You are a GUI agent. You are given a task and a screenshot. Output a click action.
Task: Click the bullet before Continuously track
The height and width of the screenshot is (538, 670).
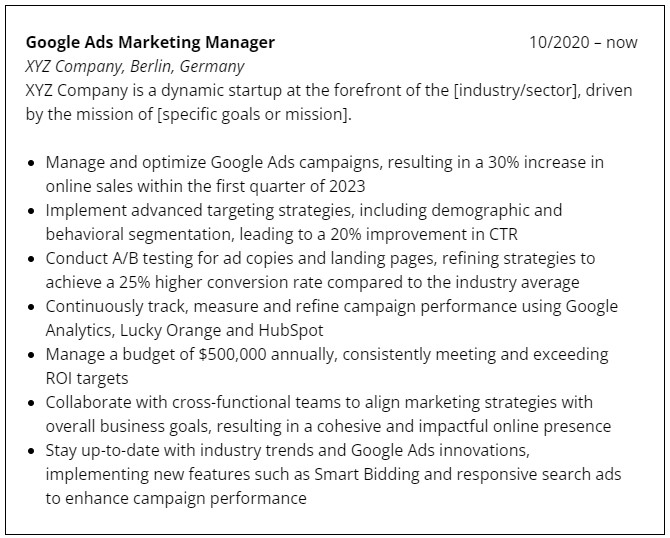click(33, 307)
